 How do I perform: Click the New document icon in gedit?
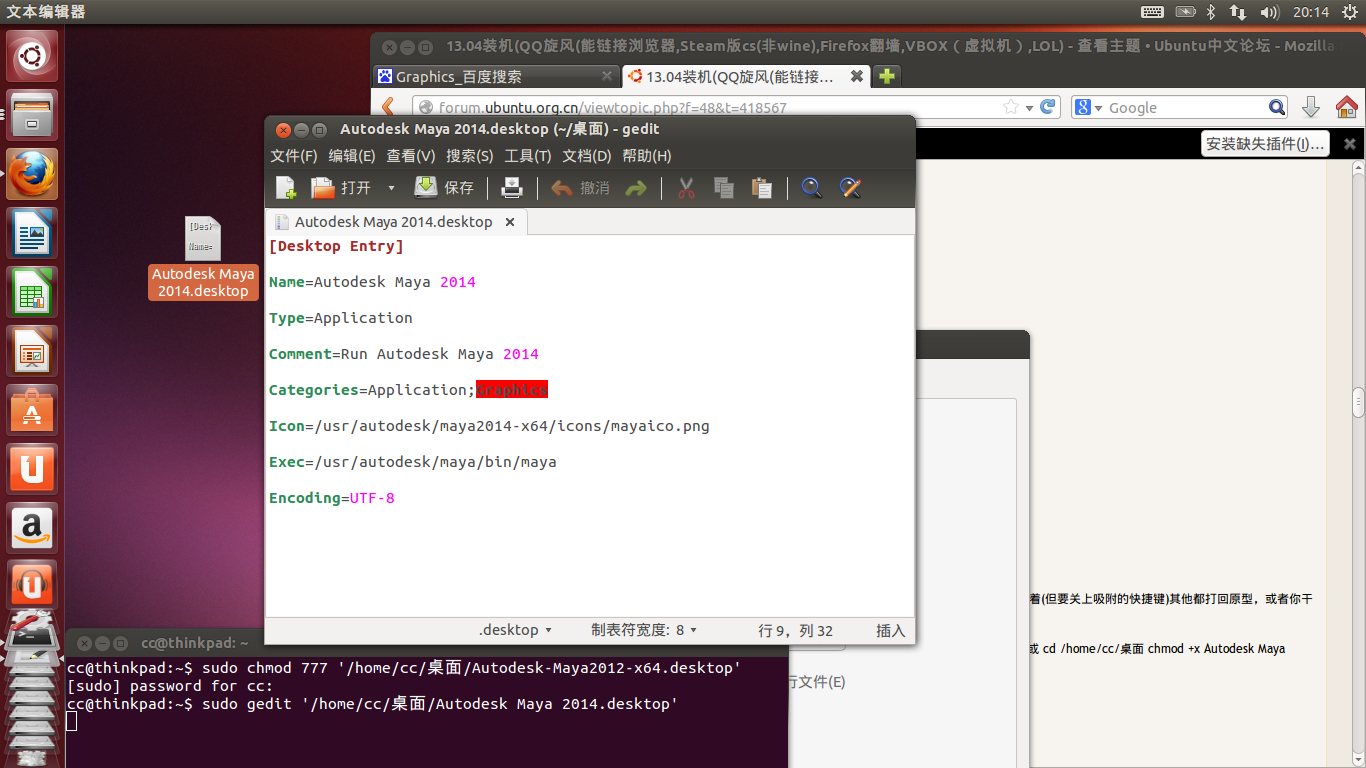(286, 187)
